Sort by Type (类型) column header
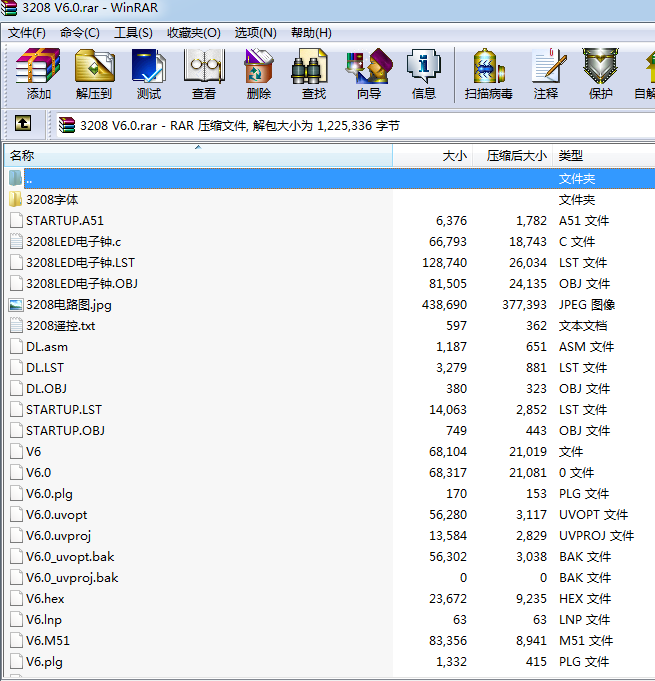This screenshot has width=655, height=681. click(604, 155)
